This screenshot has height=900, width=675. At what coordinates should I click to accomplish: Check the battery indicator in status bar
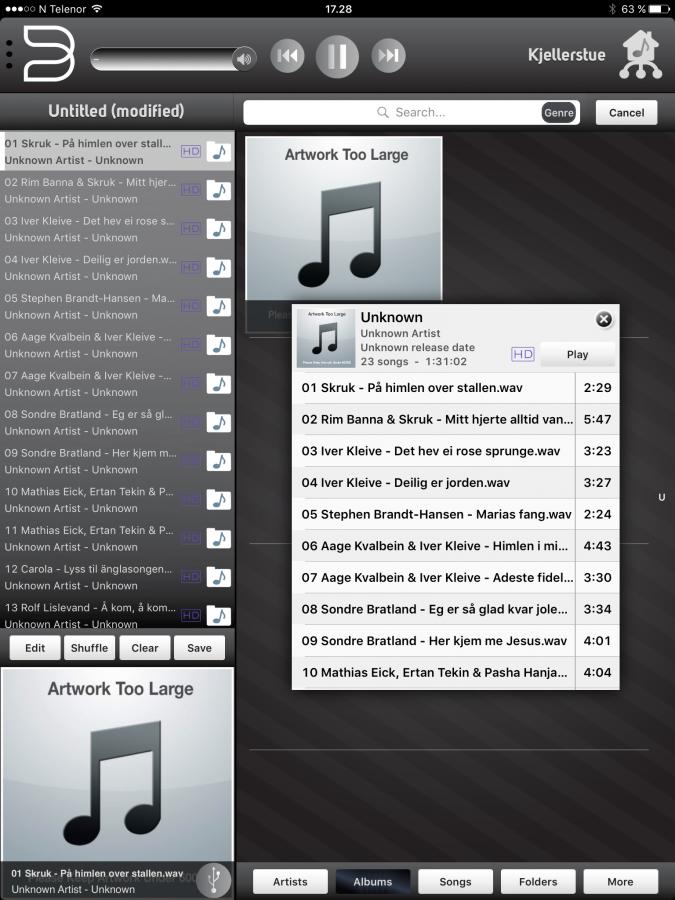coord(659,9)
